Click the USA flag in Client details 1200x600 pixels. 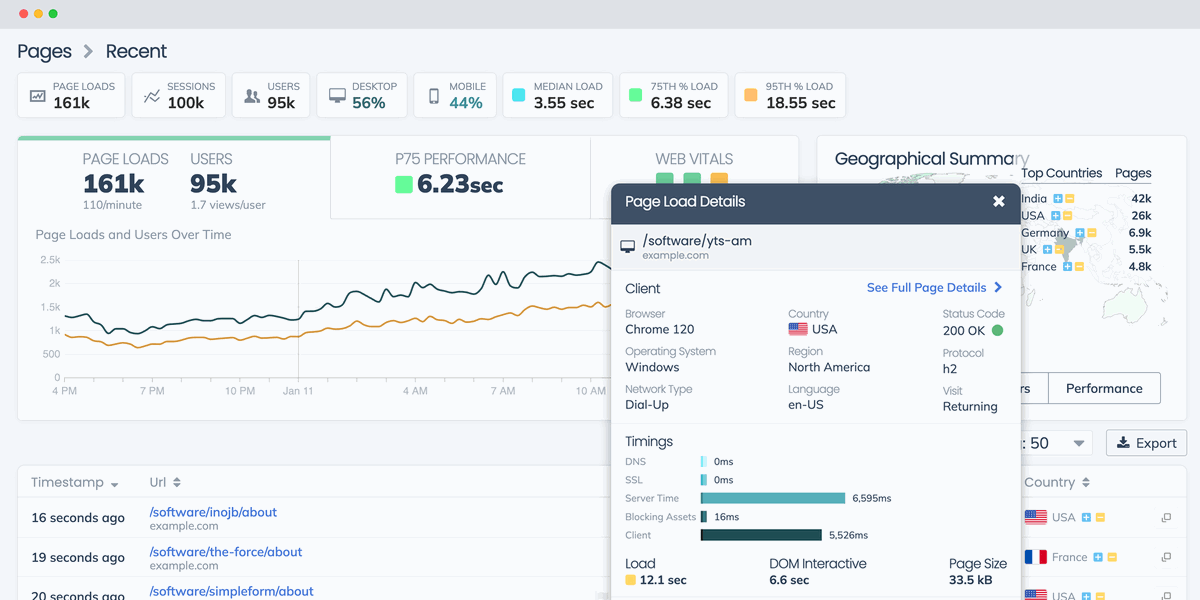coord(798,329)
